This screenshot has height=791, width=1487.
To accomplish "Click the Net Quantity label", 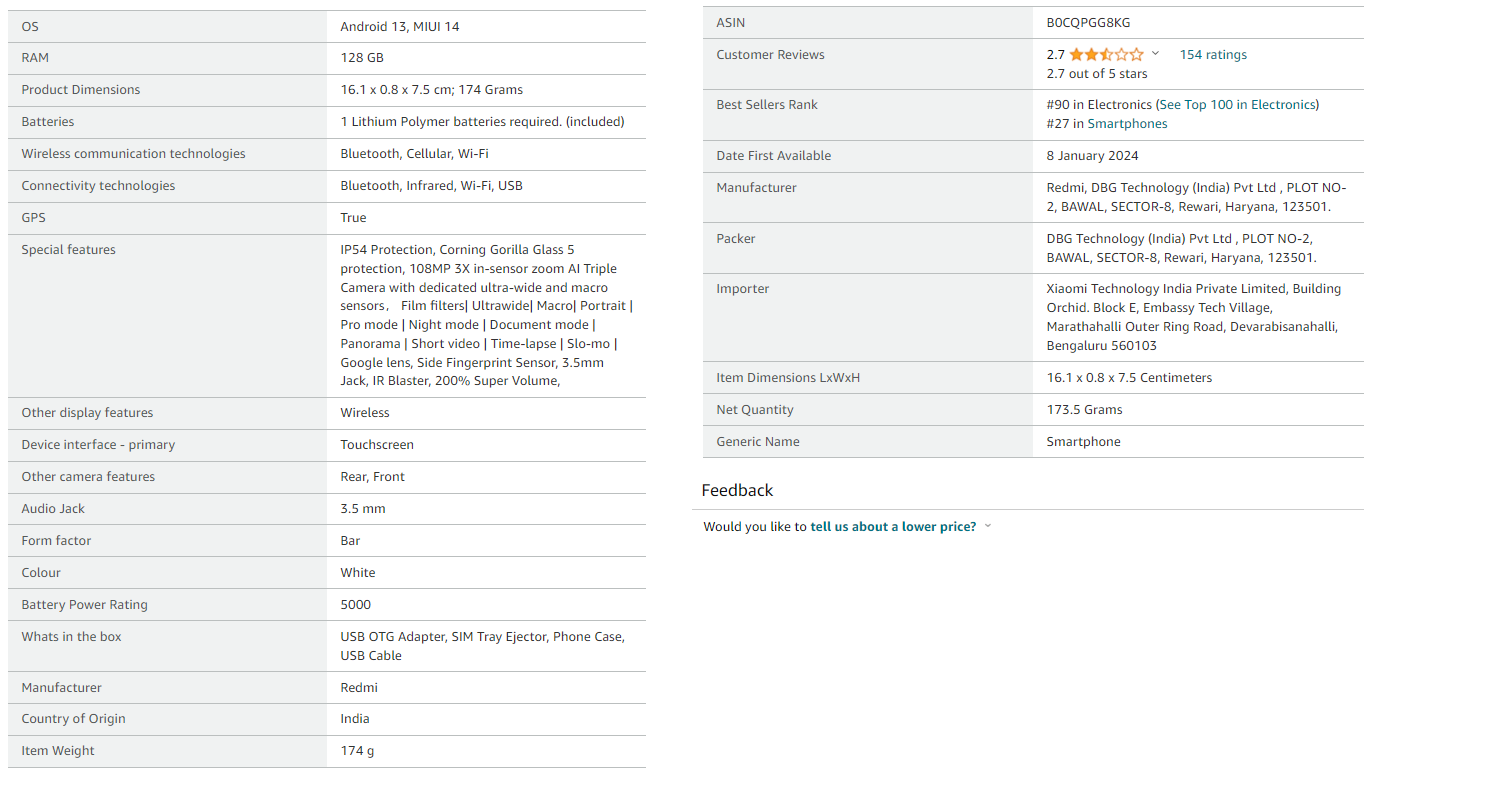I will [754, 410].
